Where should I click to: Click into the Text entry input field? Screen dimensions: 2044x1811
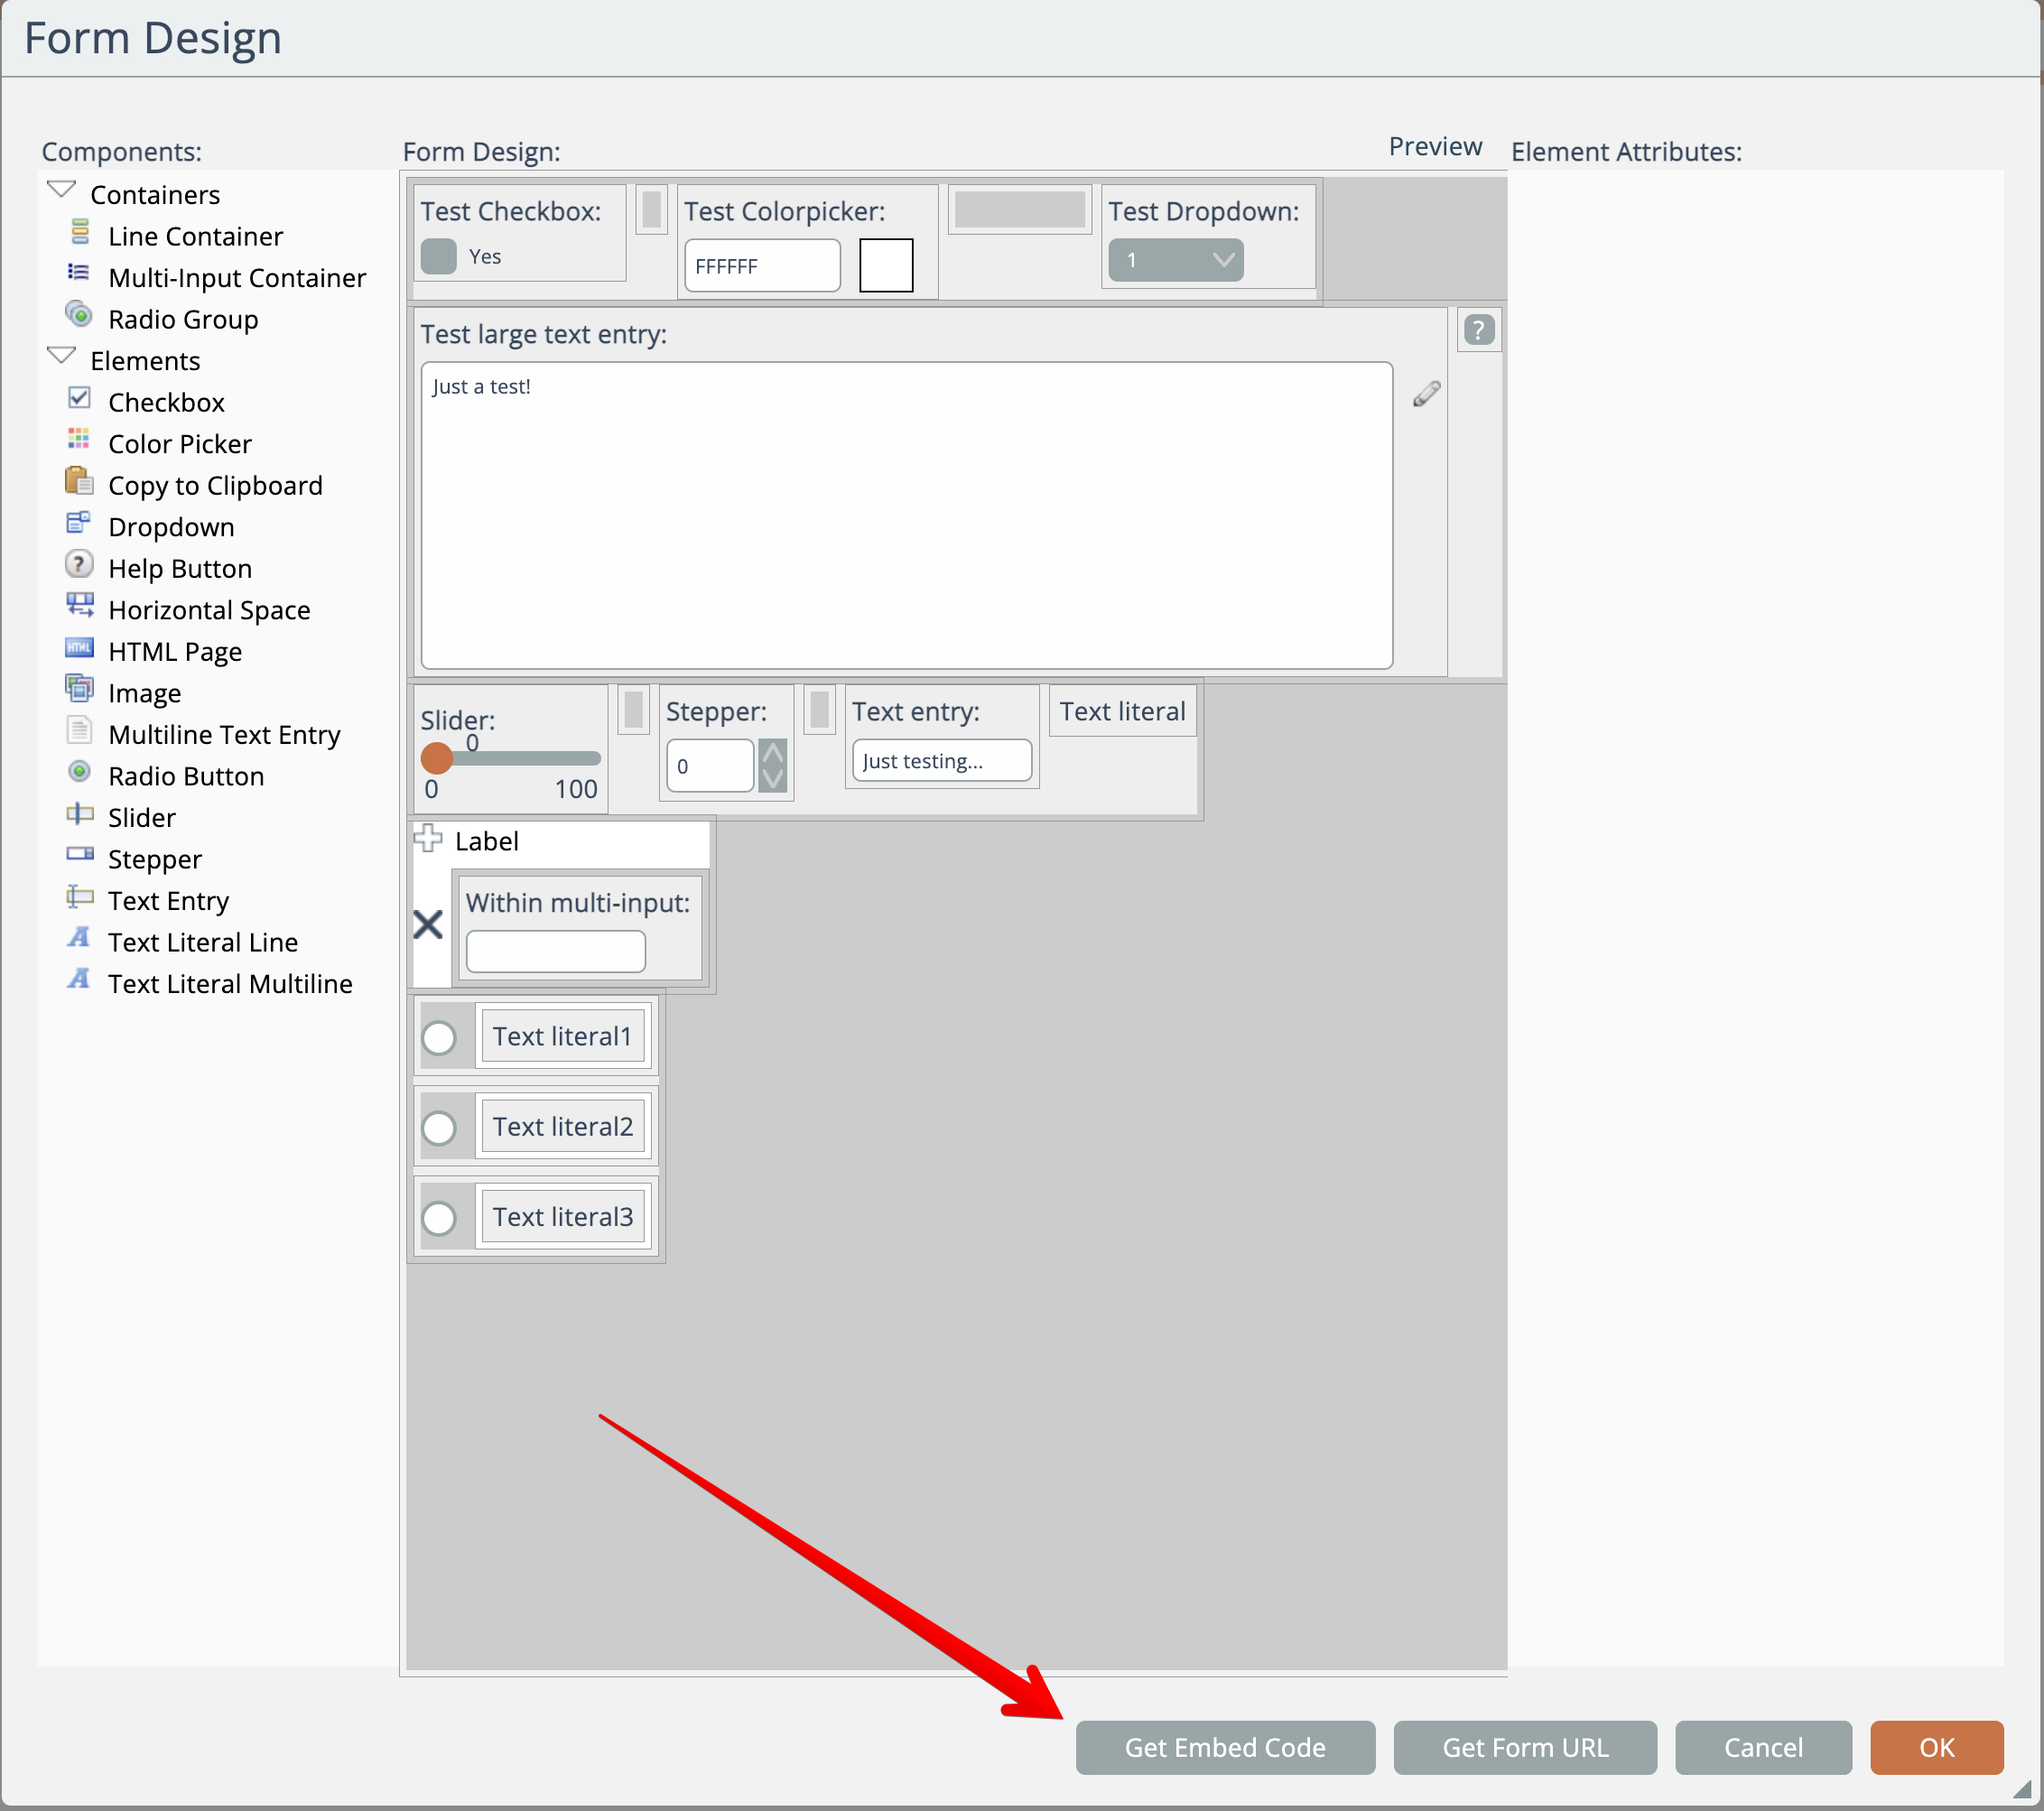pos(940,761)
